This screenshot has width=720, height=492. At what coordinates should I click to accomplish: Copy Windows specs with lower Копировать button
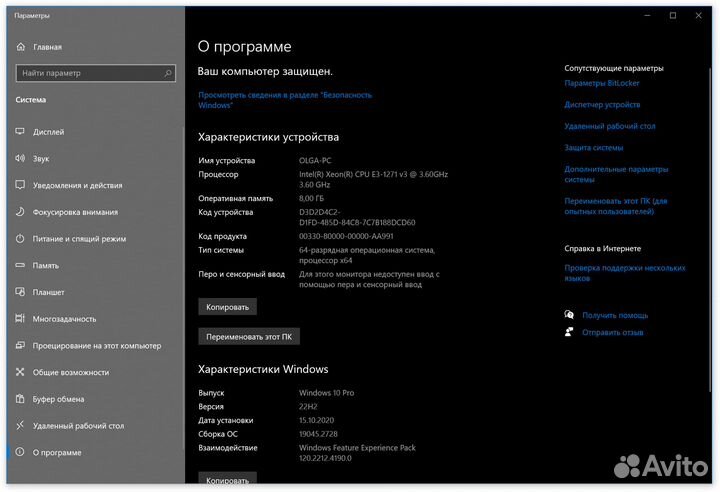coord(227,478)
